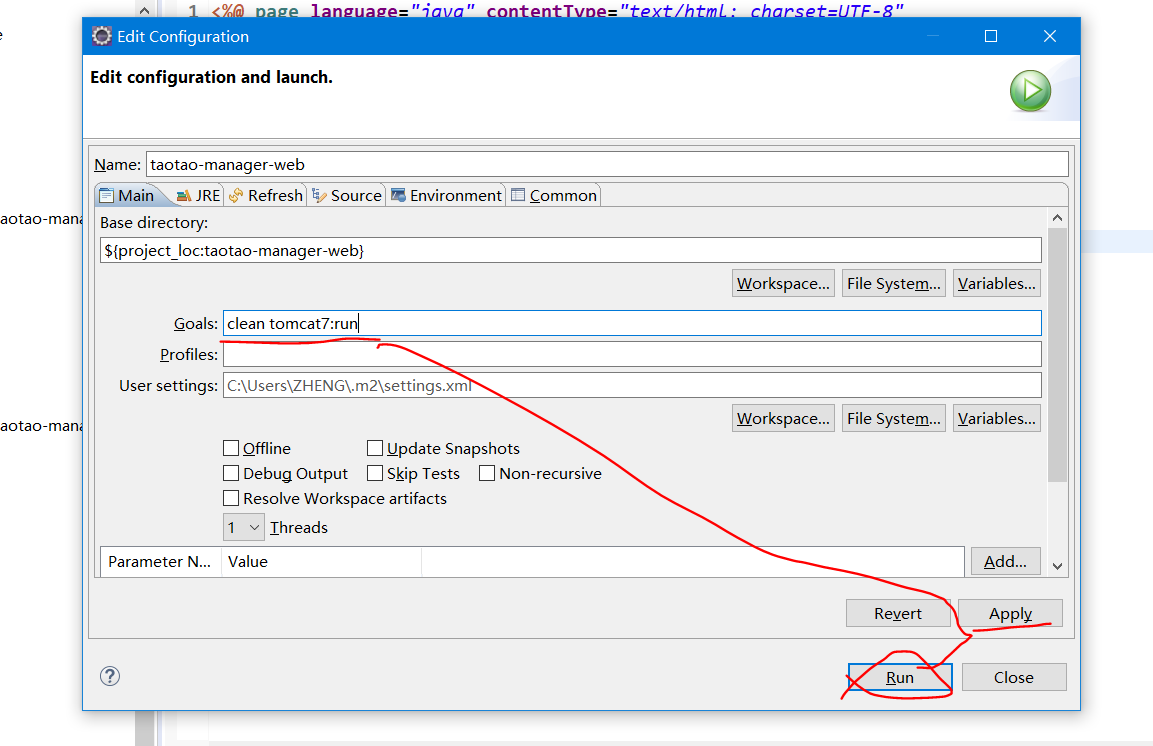The height and width of the screenshot is (746, 1153).
Task: Click the Revert button
Action: (898, 613)
